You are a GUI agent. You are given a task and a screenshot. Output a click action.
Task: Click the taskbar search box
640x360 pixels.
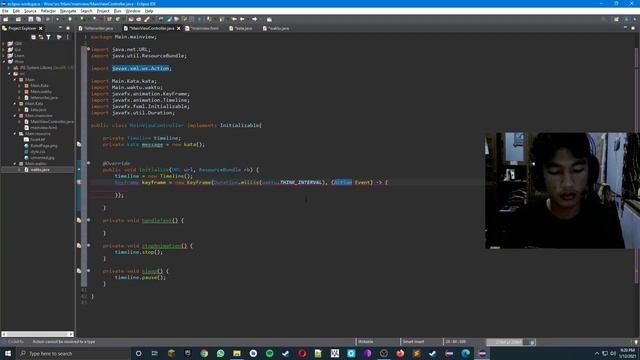click(73, 353)
